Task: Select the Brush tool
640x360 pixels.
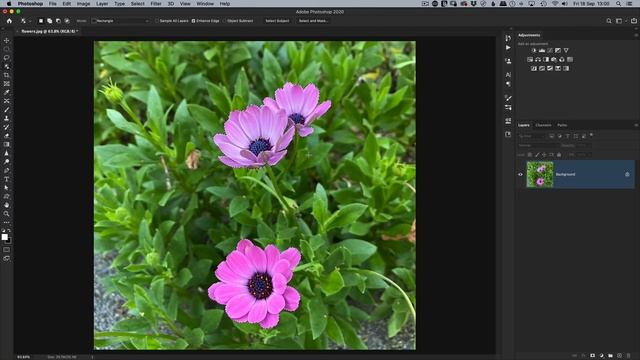Action: (x=7, y=110)
